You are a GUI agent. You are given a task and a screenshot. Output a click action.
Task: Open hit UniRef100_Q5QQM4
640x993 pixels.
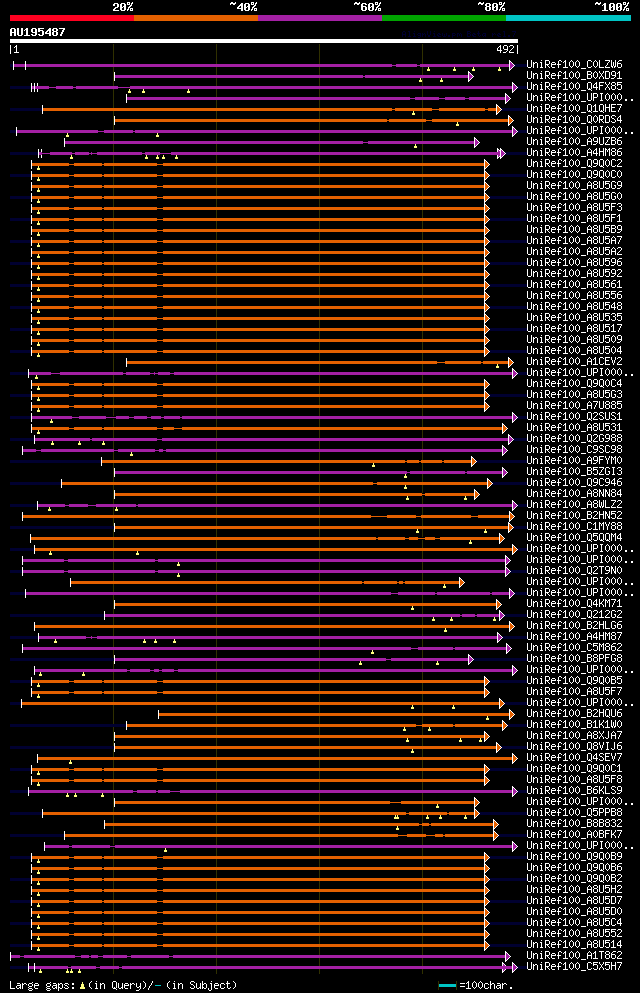click(x=574, y=538)
